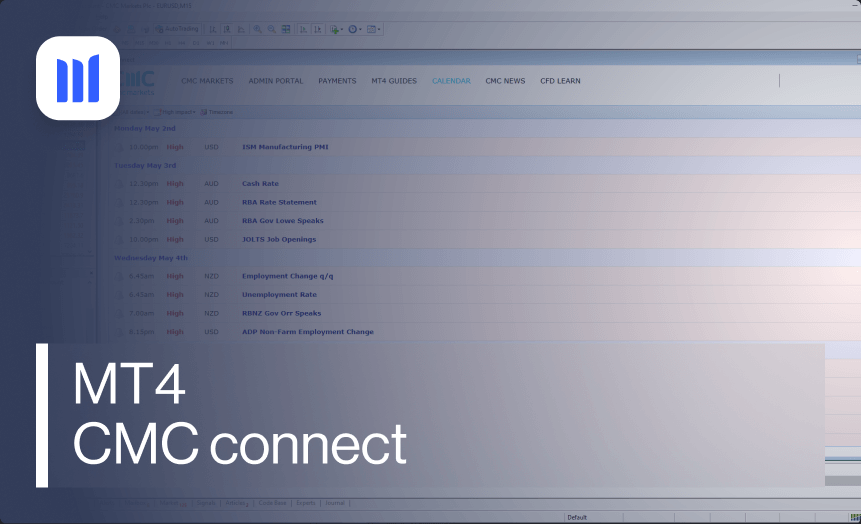Open the All dates filter dropdown

(x=135, y=112)
